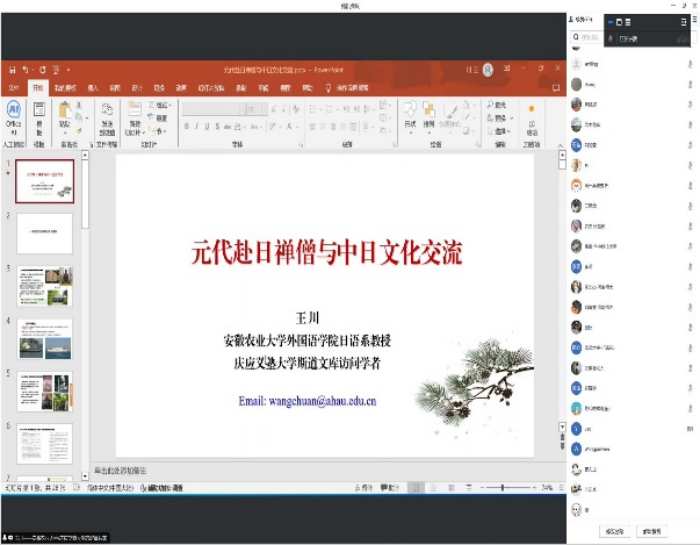This screenshot has height=545, width=700.
Task: Switch to the Insert ribbon tab
Action: tap(92, 88)
